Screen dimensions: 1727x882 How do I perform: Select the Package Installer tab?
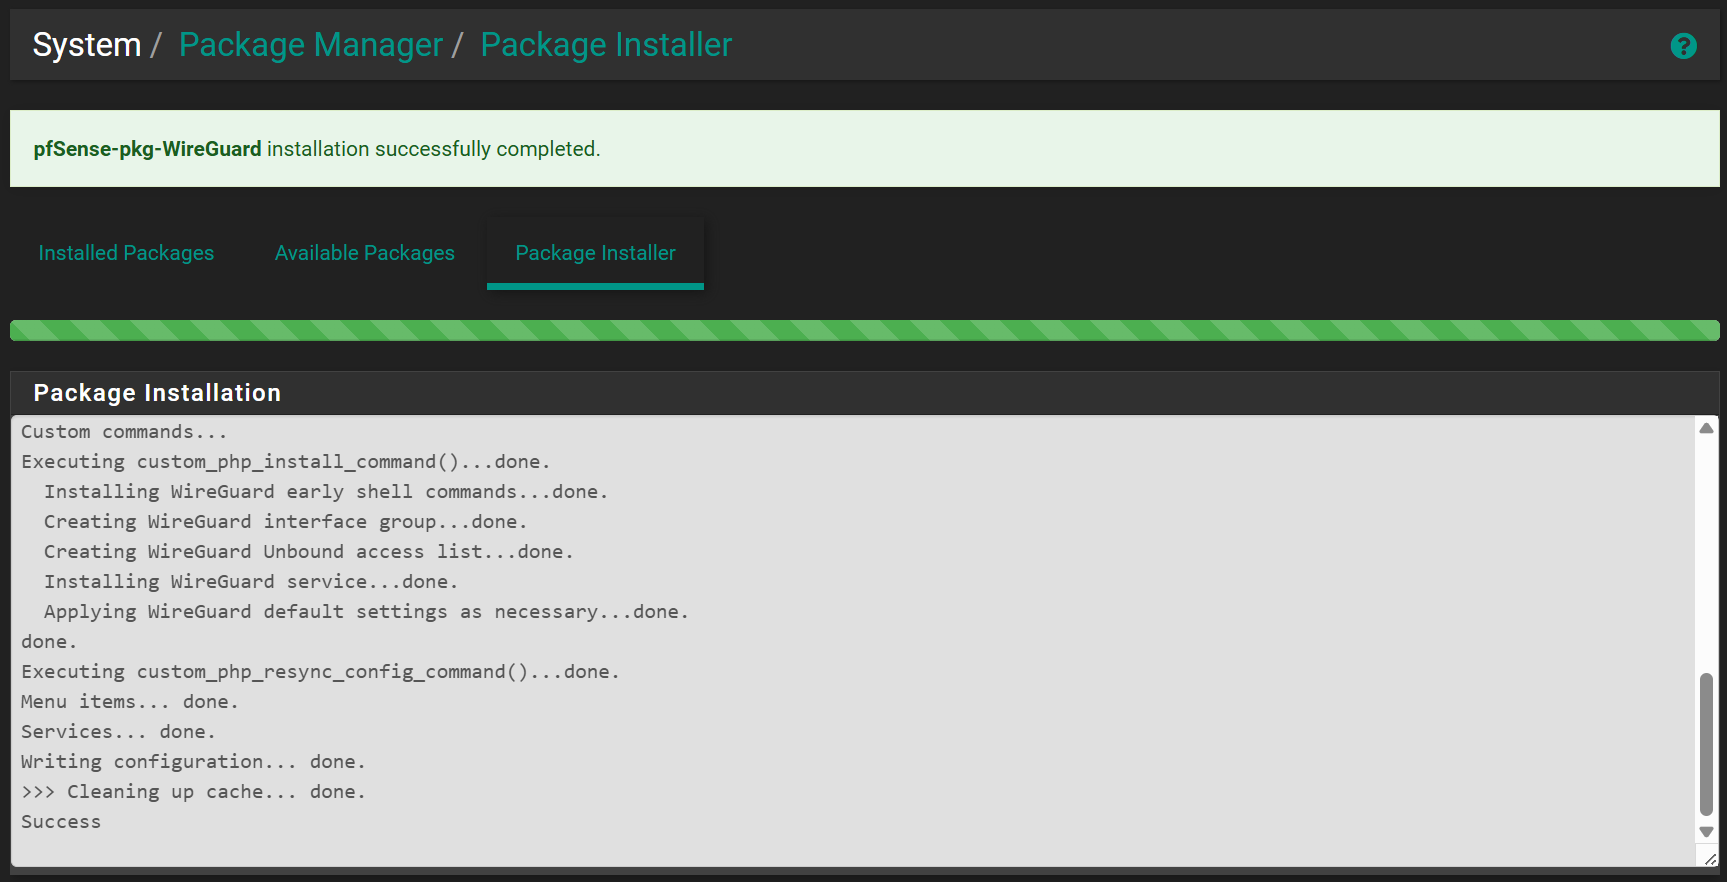click(595, 253)
